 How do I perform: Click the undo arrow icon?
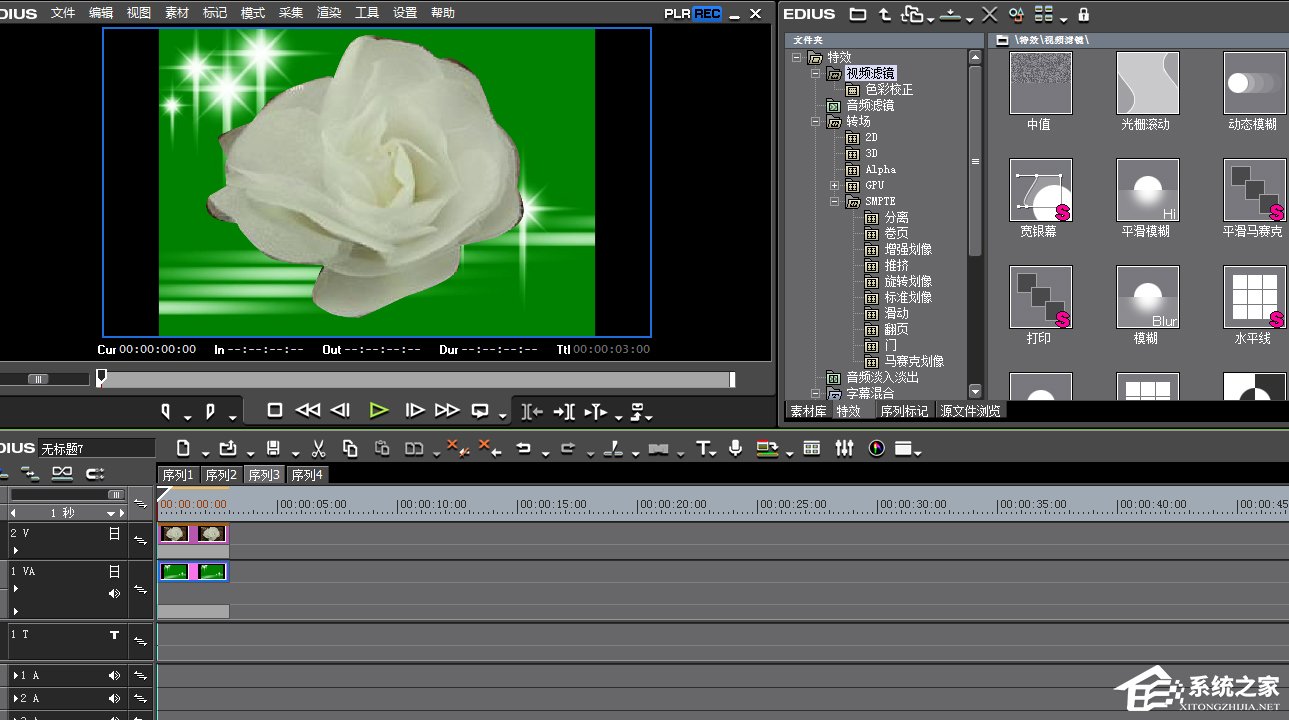point(522,449)
